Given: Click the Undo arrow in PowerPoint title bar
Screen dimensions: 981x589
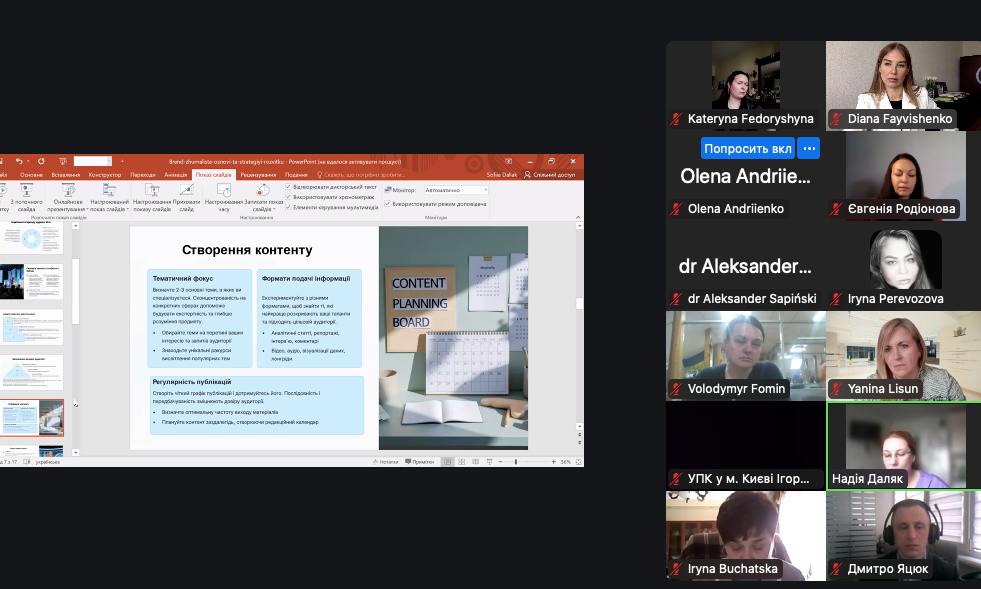Looking at the screenshot, I should [19, 161].
